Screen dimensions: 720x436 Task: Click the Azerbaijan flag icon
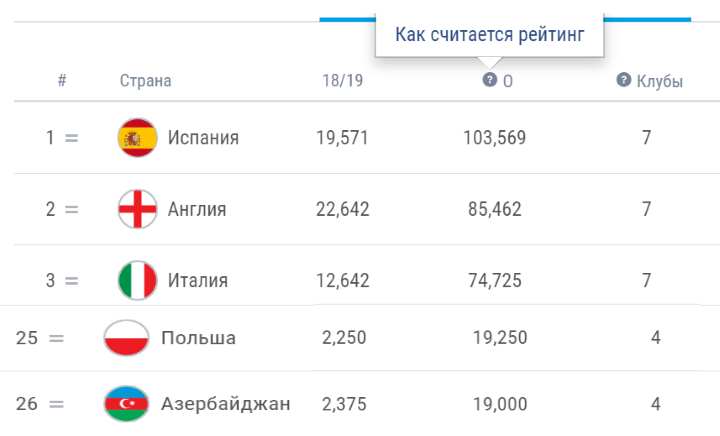[x=126, y=404]
